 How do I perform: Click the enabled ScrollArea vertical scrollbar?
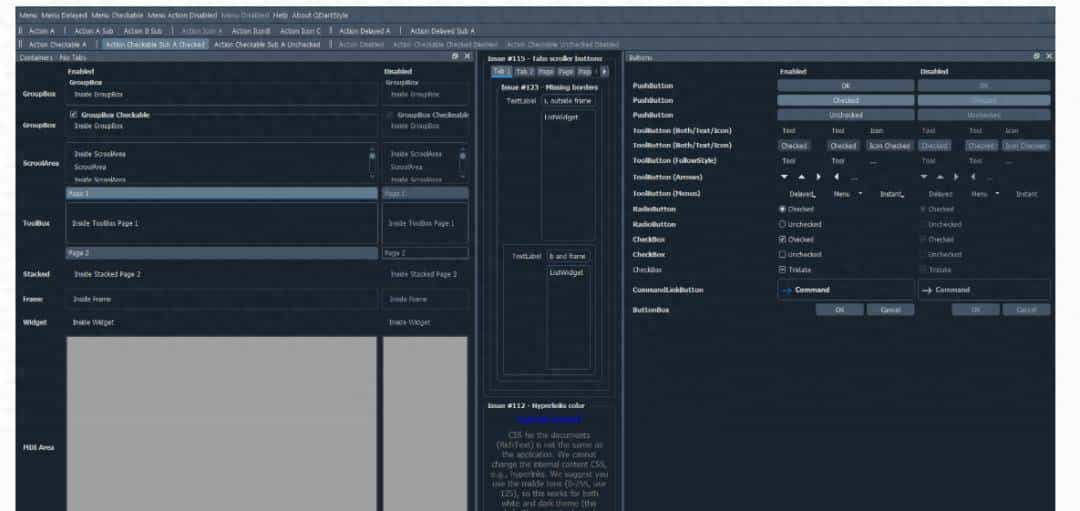pyautogui.click(x=372, y=164)
